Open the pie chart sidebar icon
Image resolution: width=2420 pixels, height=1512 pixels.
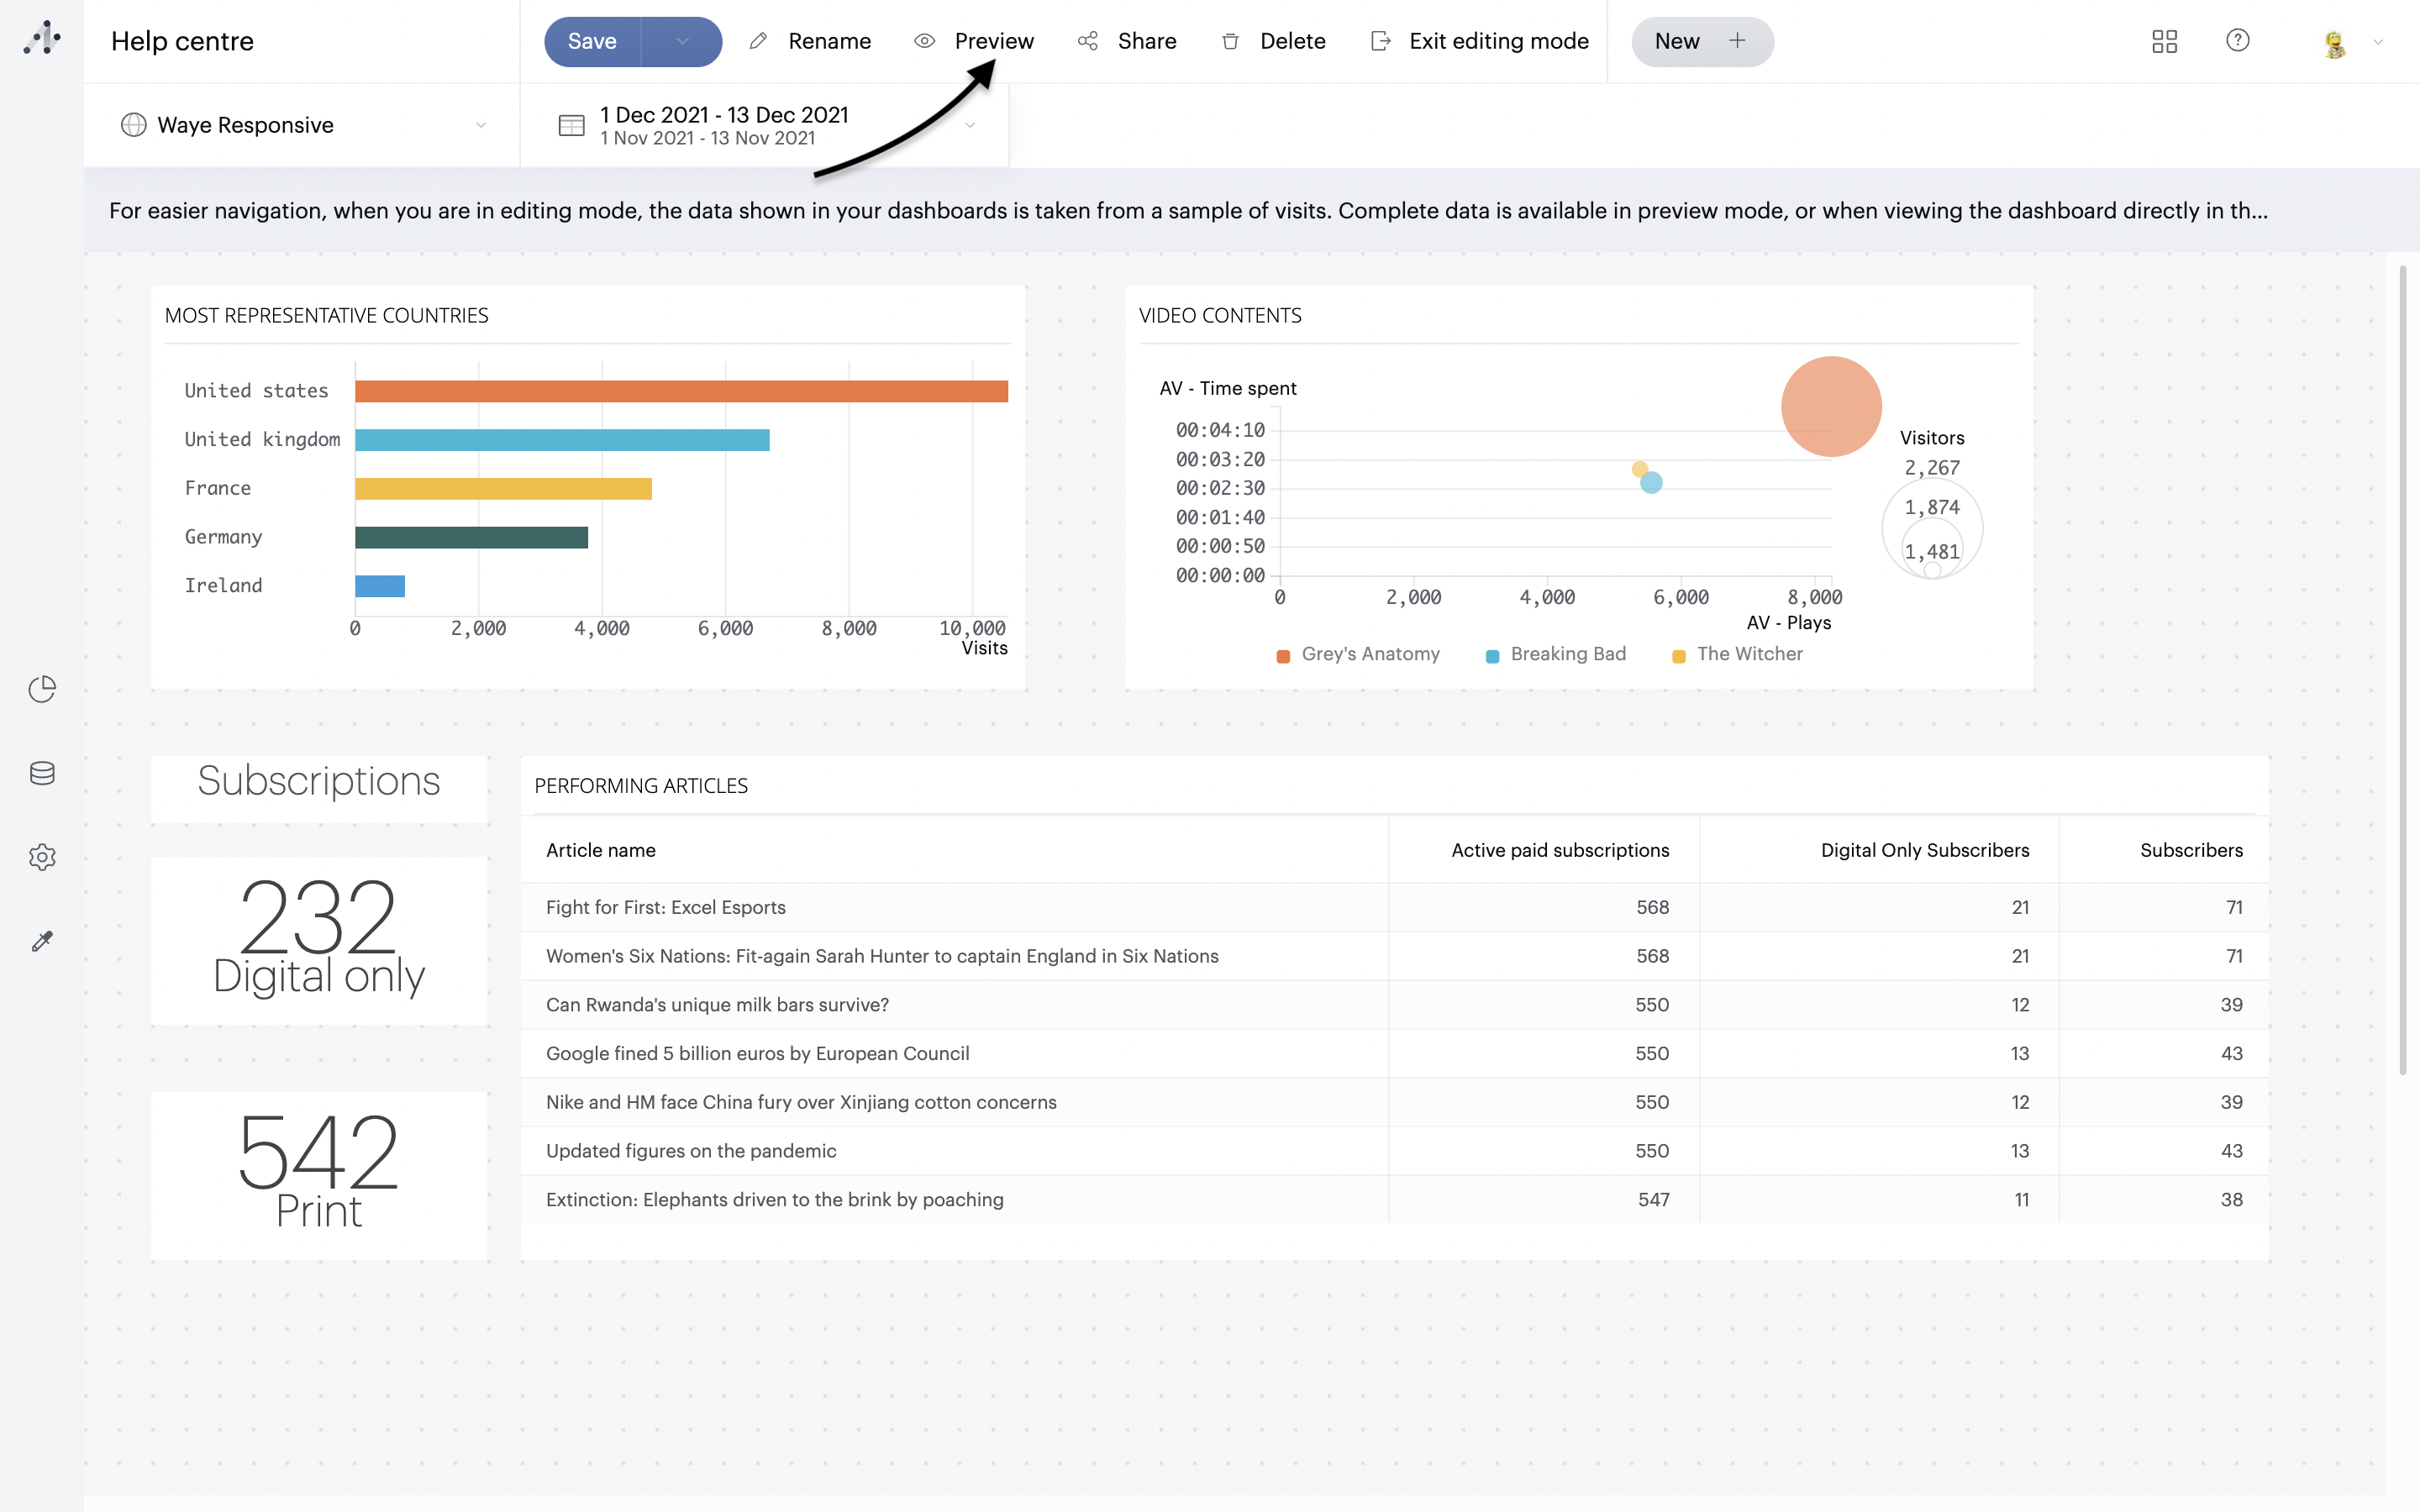coord(42,689)
